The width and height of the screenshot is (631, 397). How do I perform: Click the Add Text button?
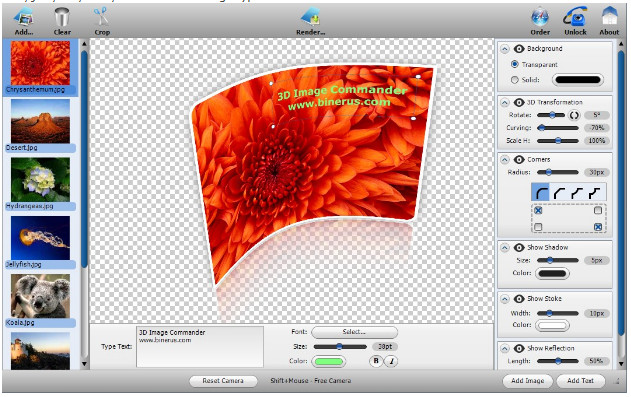[x=580, y=381]
